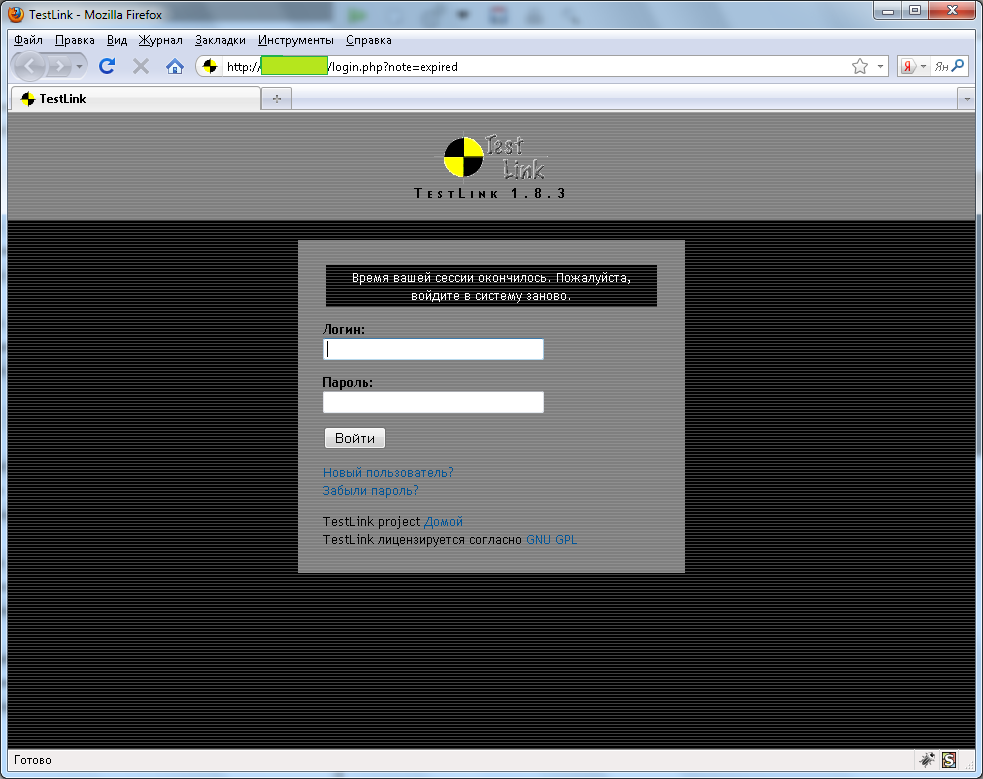Viewport: 983px width, 779px height.
Task: Click the TestLink 1.8.3 version text
Action: 490,194
